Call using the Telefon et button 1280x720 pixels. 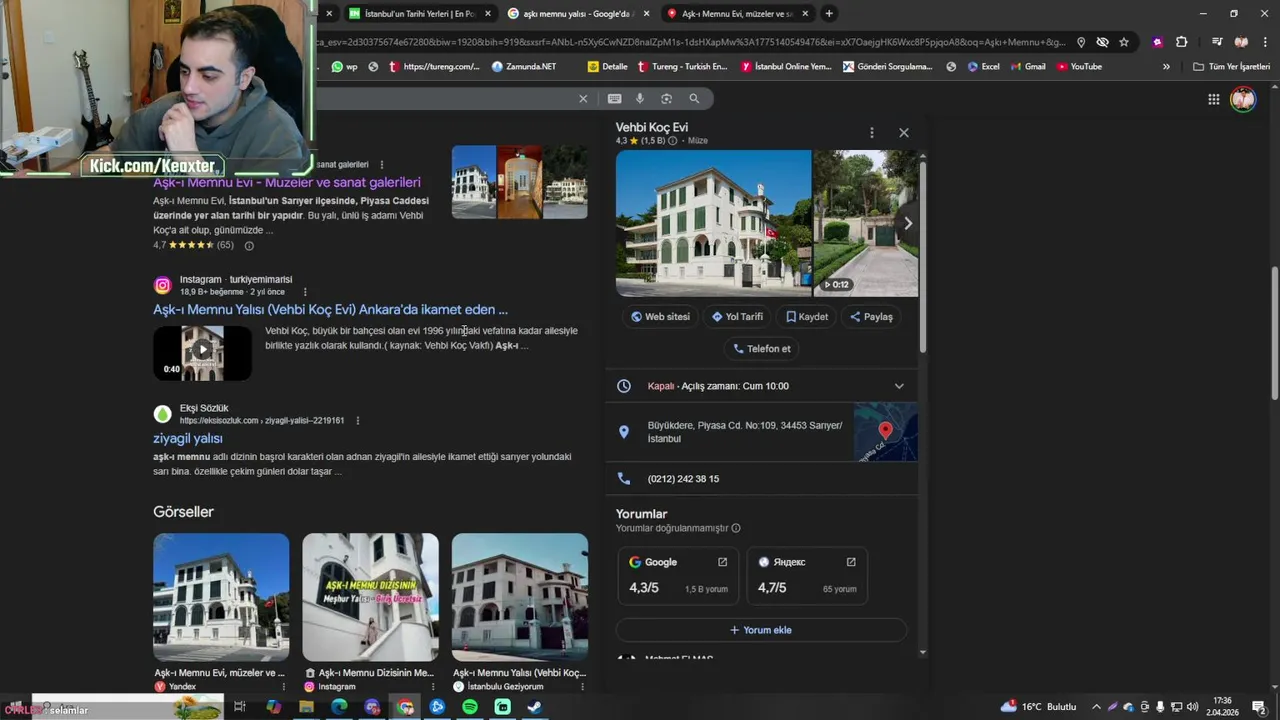tap(762, 349)
